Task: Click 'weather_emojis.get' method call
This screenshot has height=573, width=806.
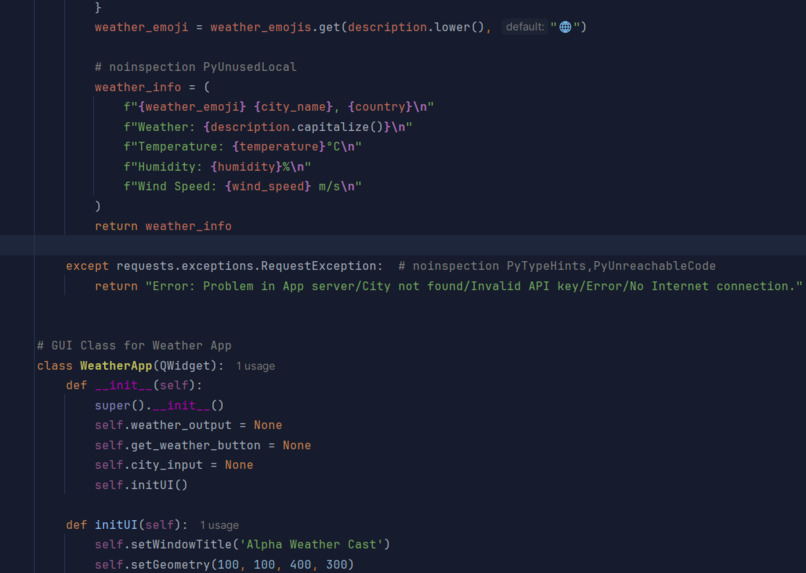Action: pos(275,27)
